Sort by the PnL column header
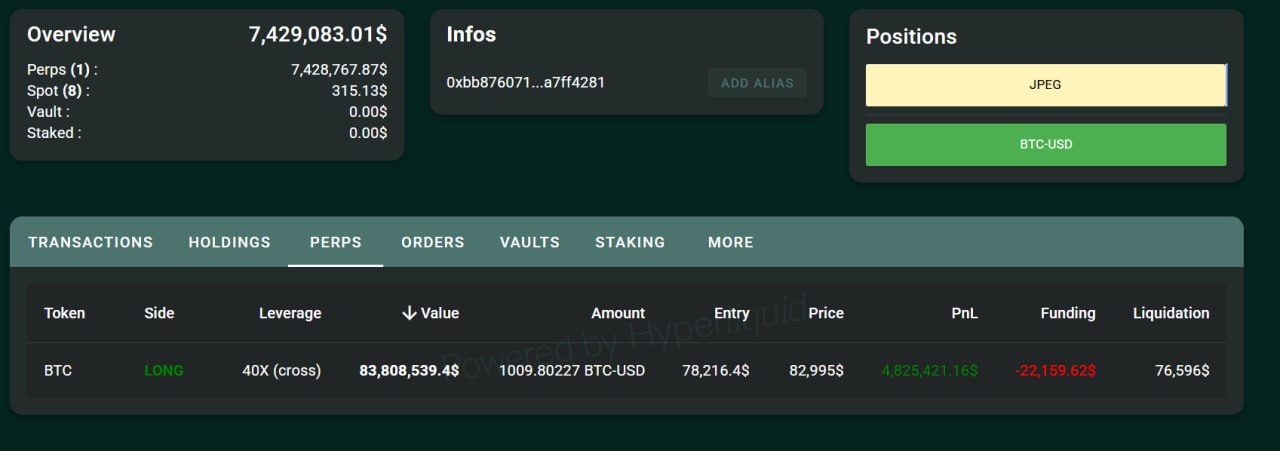 point(964,313)
